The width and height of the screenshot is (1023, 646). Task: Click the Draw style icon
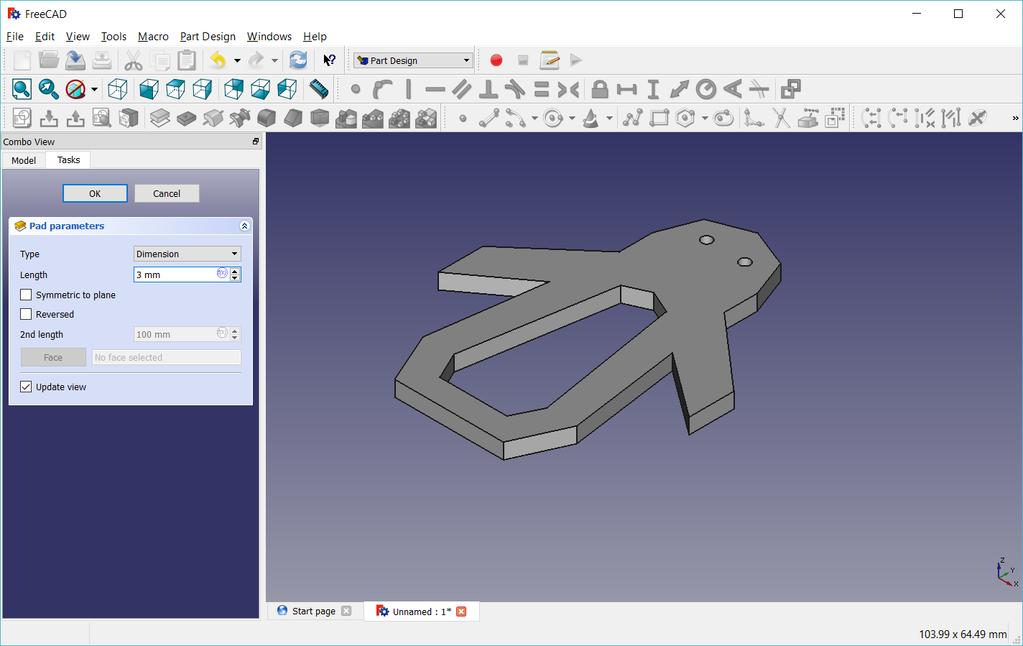tap(76, 89)
